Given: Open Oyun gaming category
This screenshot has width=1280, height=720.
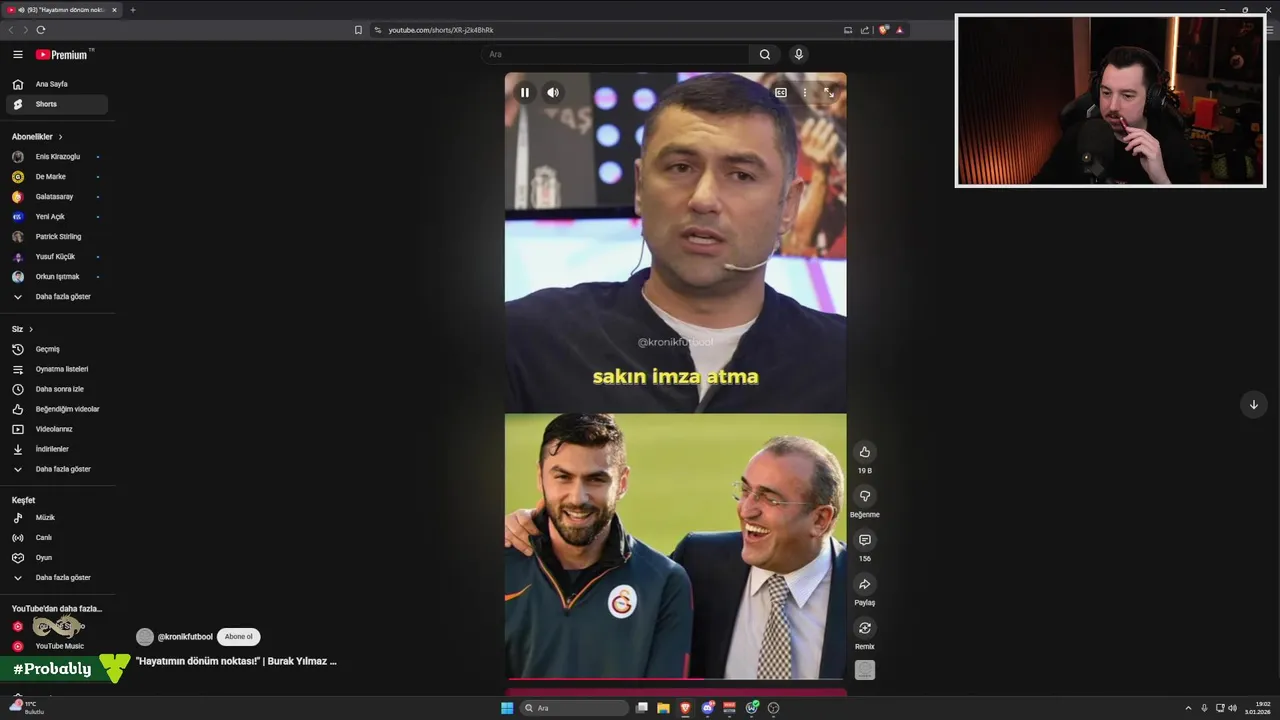Looking at the screenshot, I should pyautogui.click(x=57, y=558).
